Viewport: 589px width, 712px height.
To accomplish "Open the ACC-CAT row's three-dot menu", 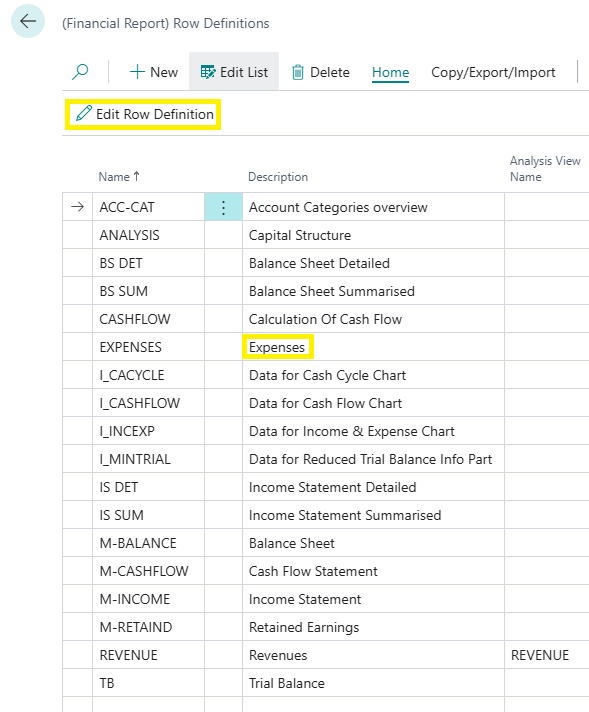I will (223, 207).
